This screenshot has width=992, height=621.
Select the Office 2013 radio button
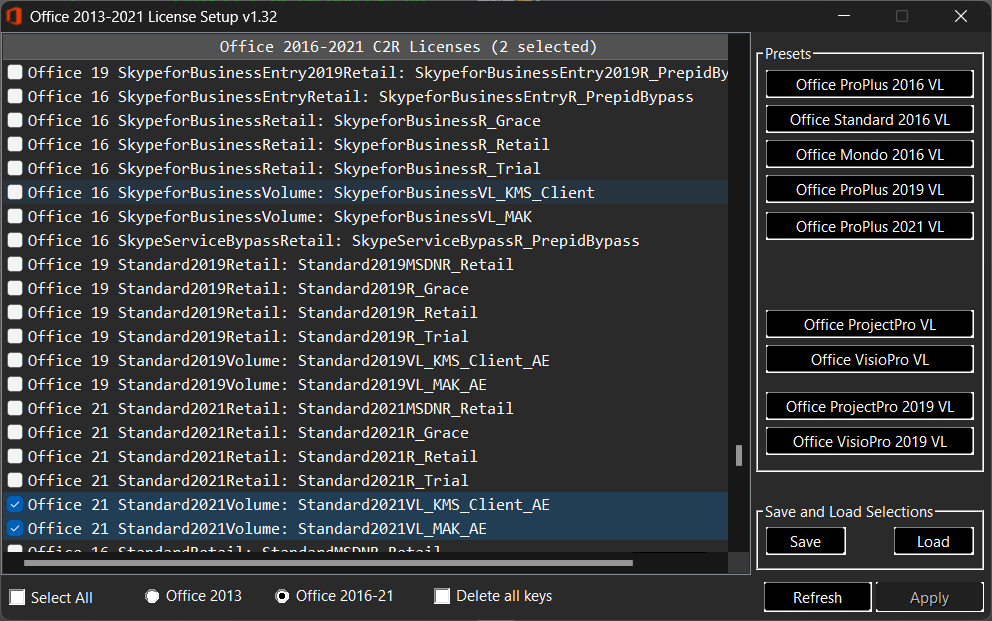click(152, 596)
